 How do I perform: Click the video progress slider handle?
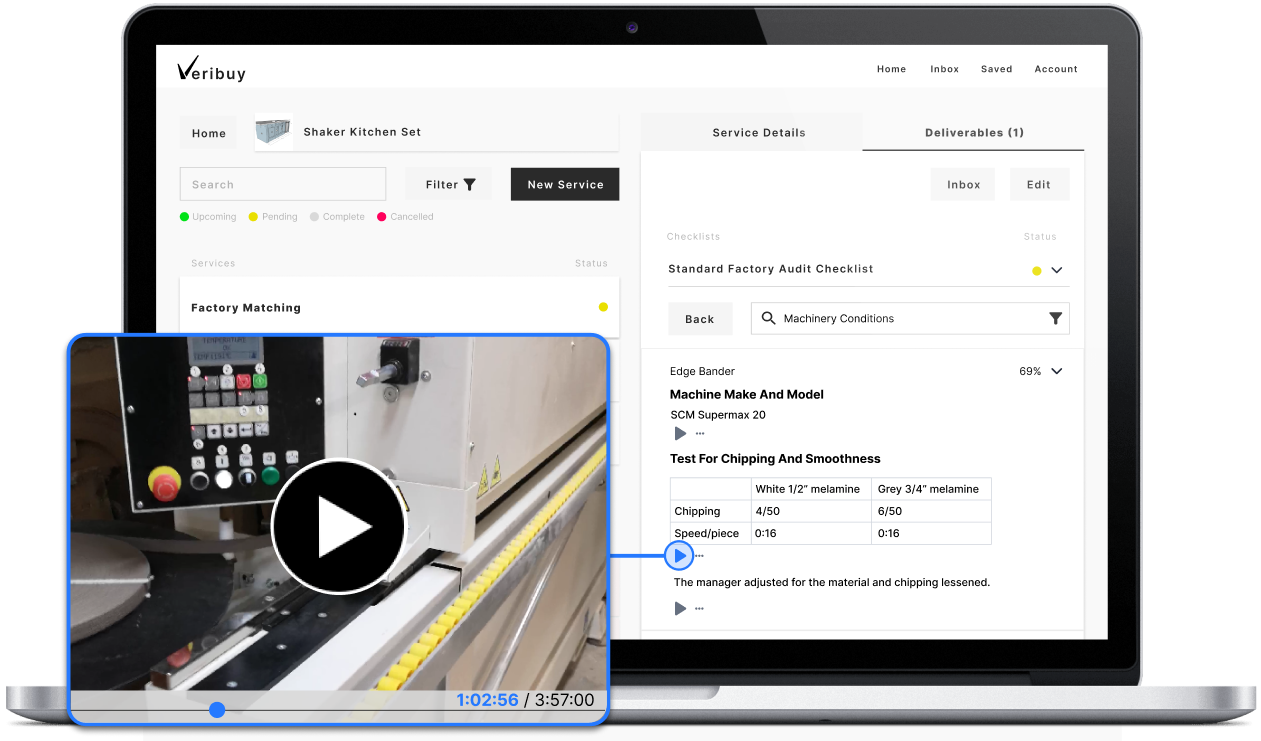pyautogui.click(x=217, y=710)
